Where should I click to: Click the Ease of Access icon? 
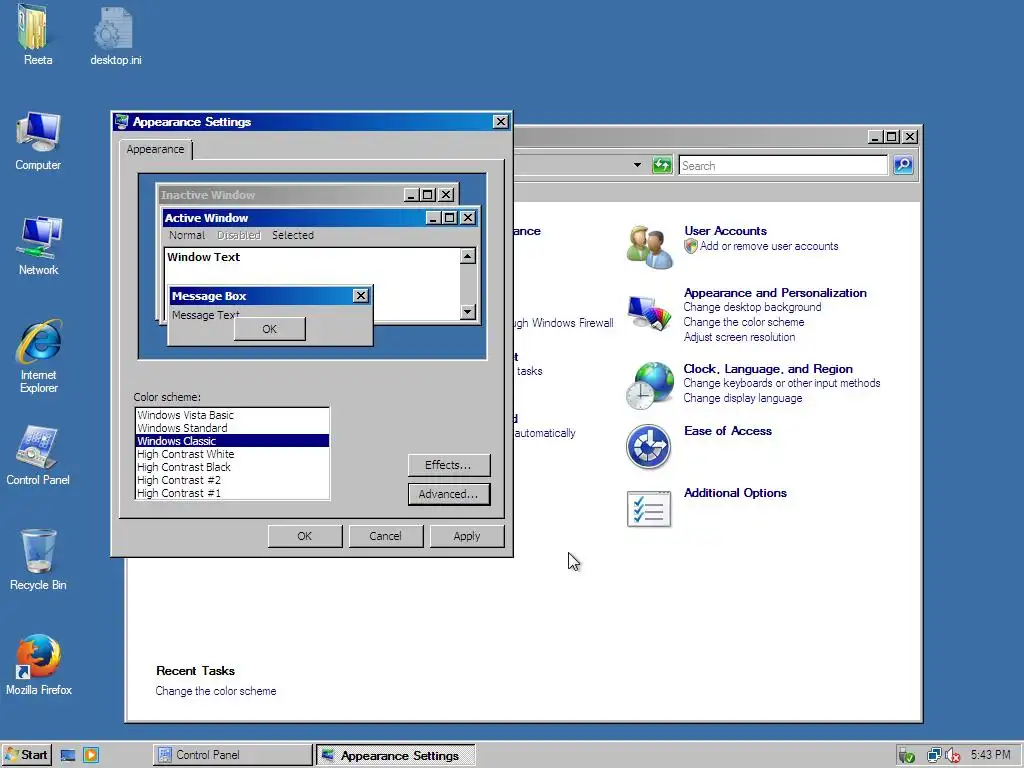tap(648, 447)
